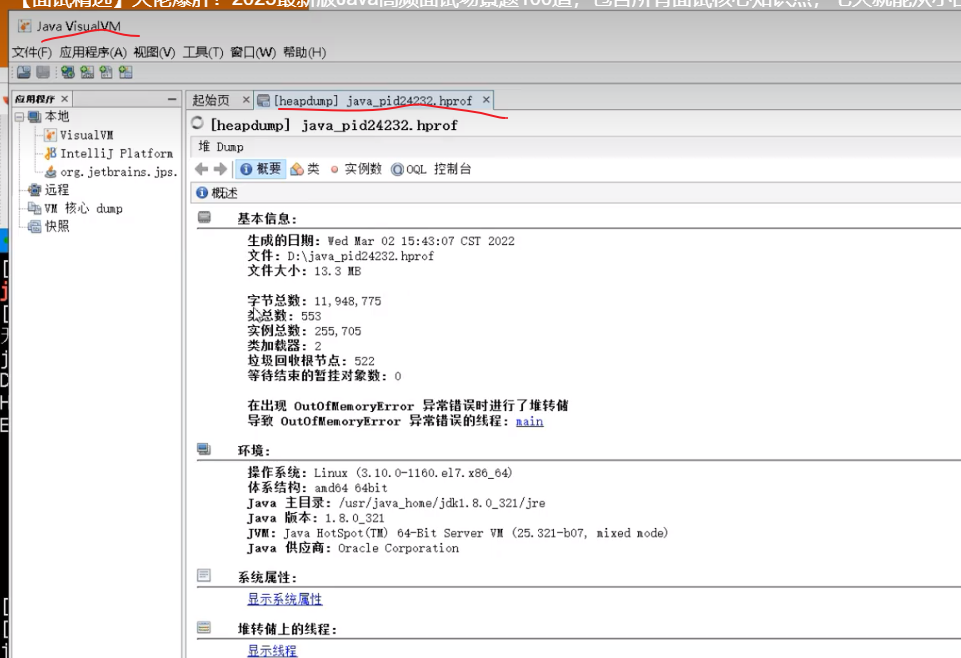Screen dimensions: 961x658
Task: Select the 本地 tree node label
Action: (57, 116)
